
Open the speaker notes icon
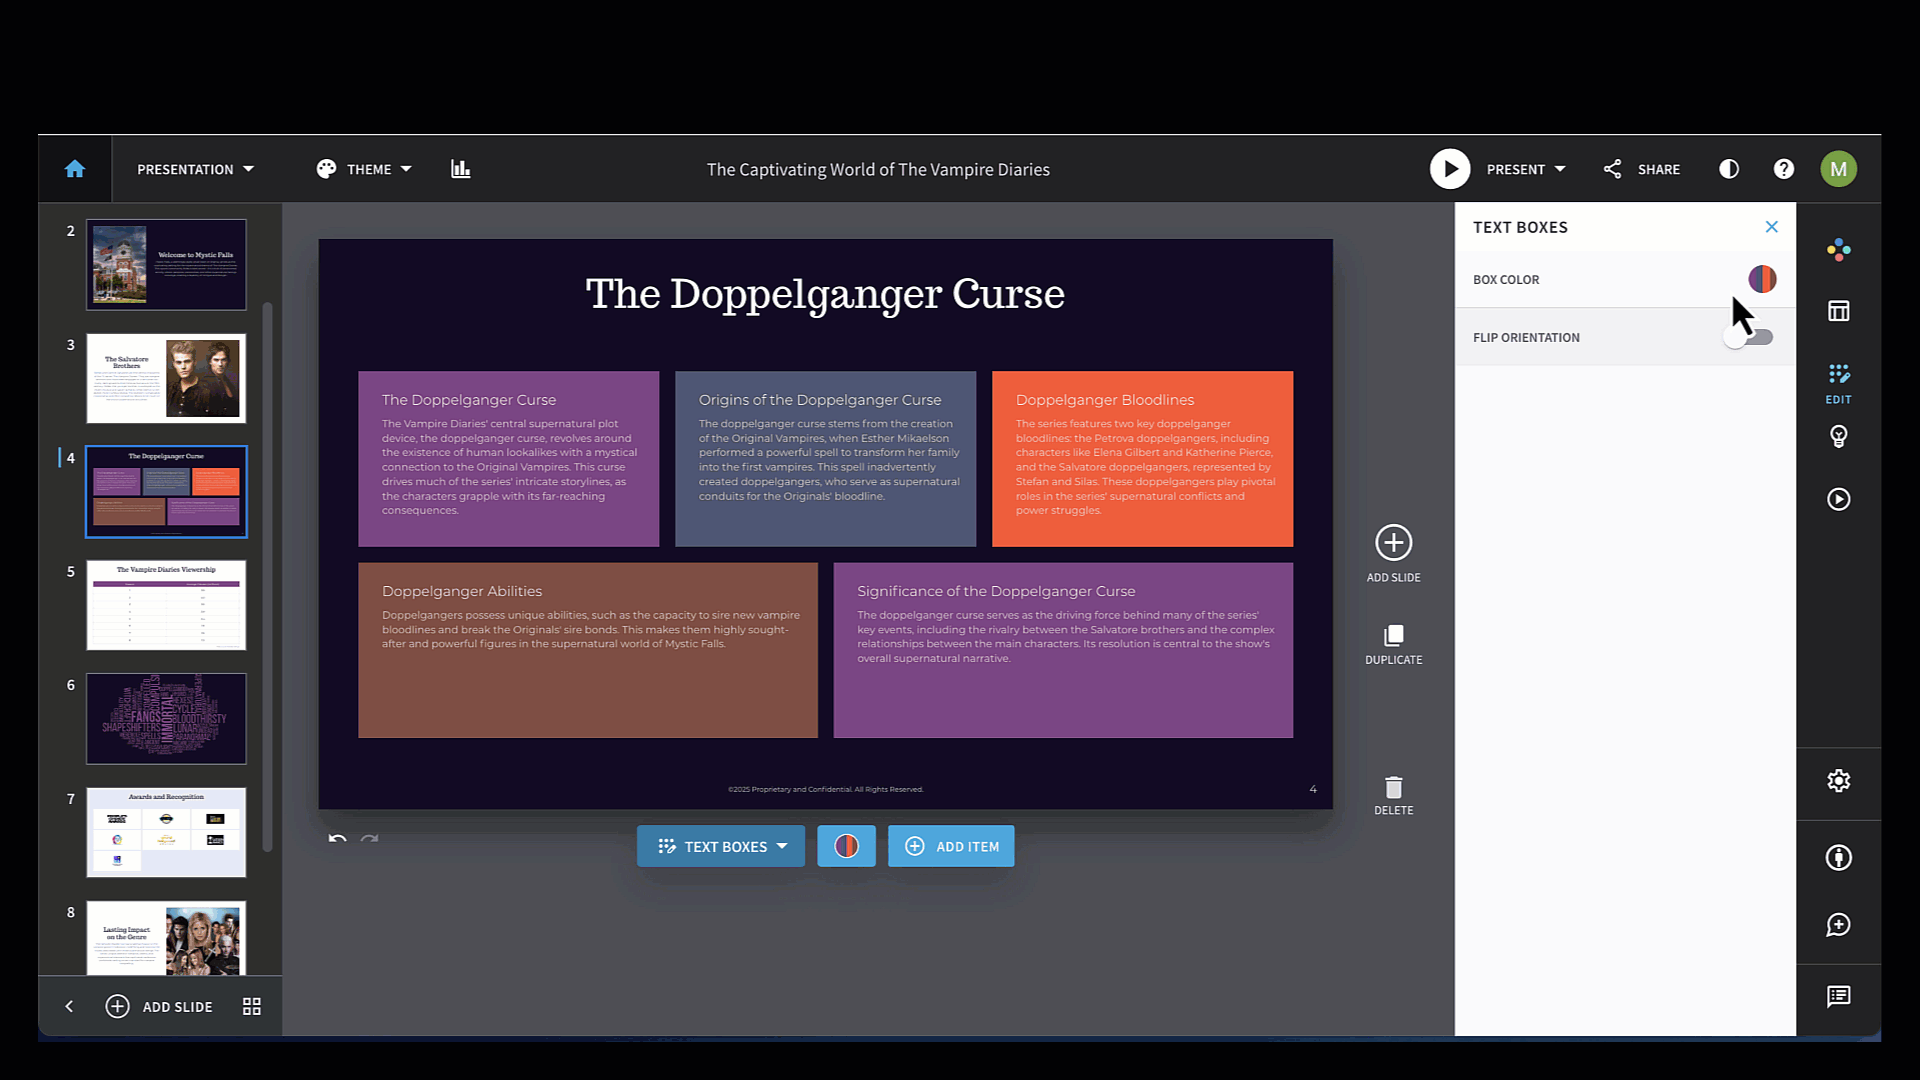(x=1838, y=996)
